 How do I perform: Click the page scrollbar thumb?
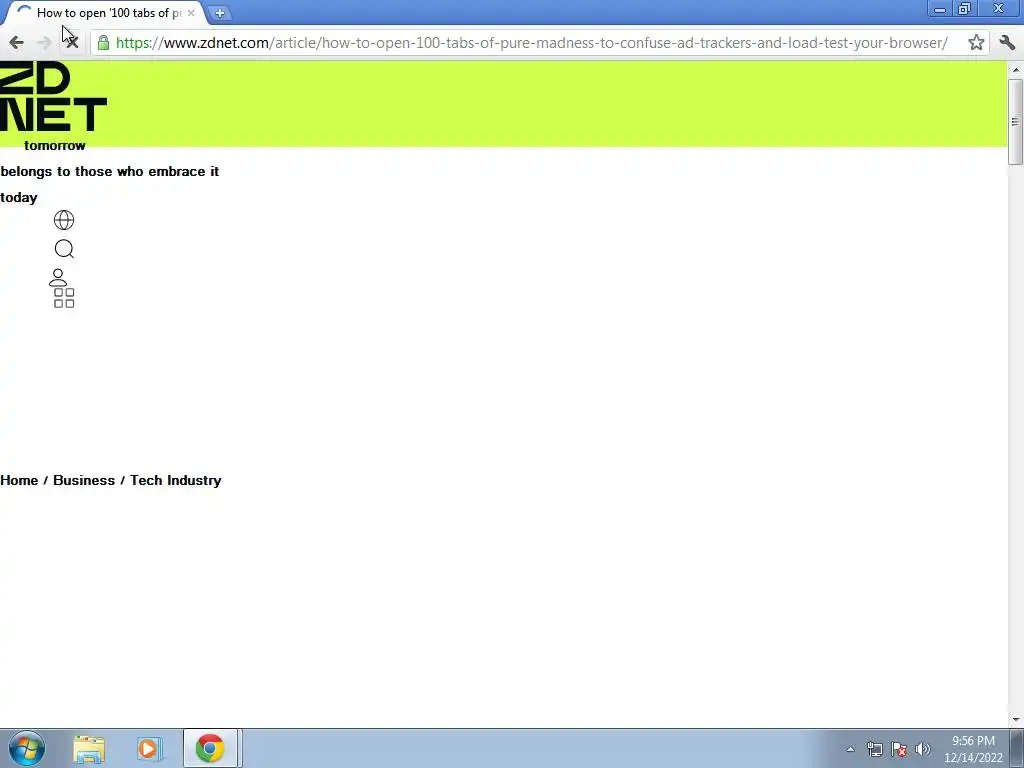[1015, 121]
